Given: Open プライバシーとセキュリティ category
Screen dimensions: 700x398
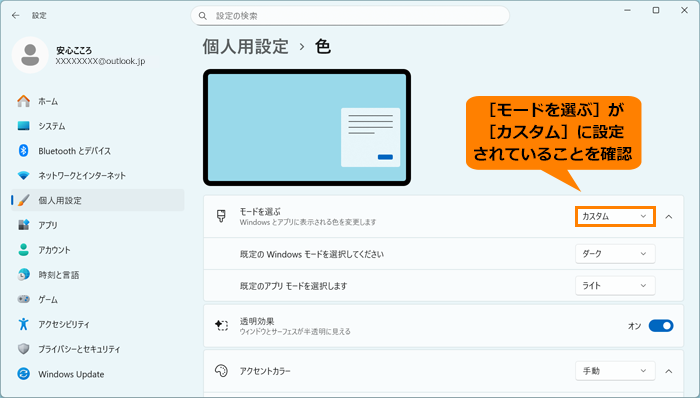Looking at the screenshot, I should 98,348.
